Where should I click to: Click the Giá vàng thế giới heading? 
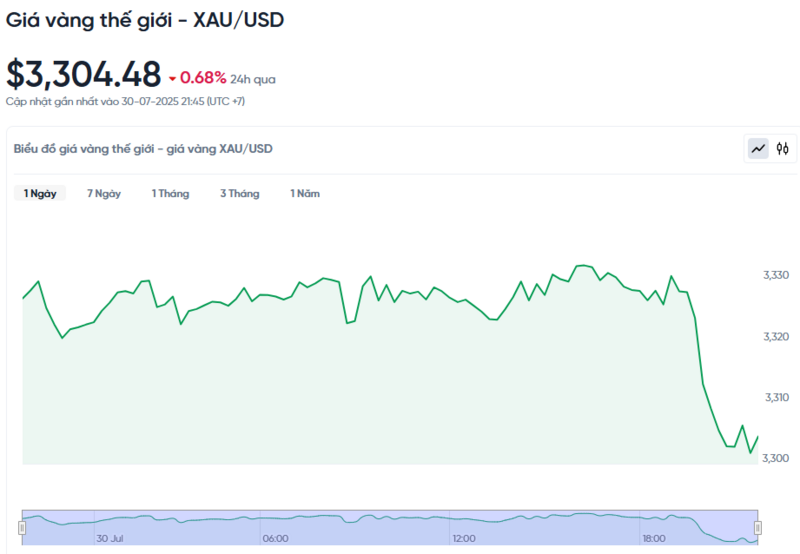click(145, 20)
